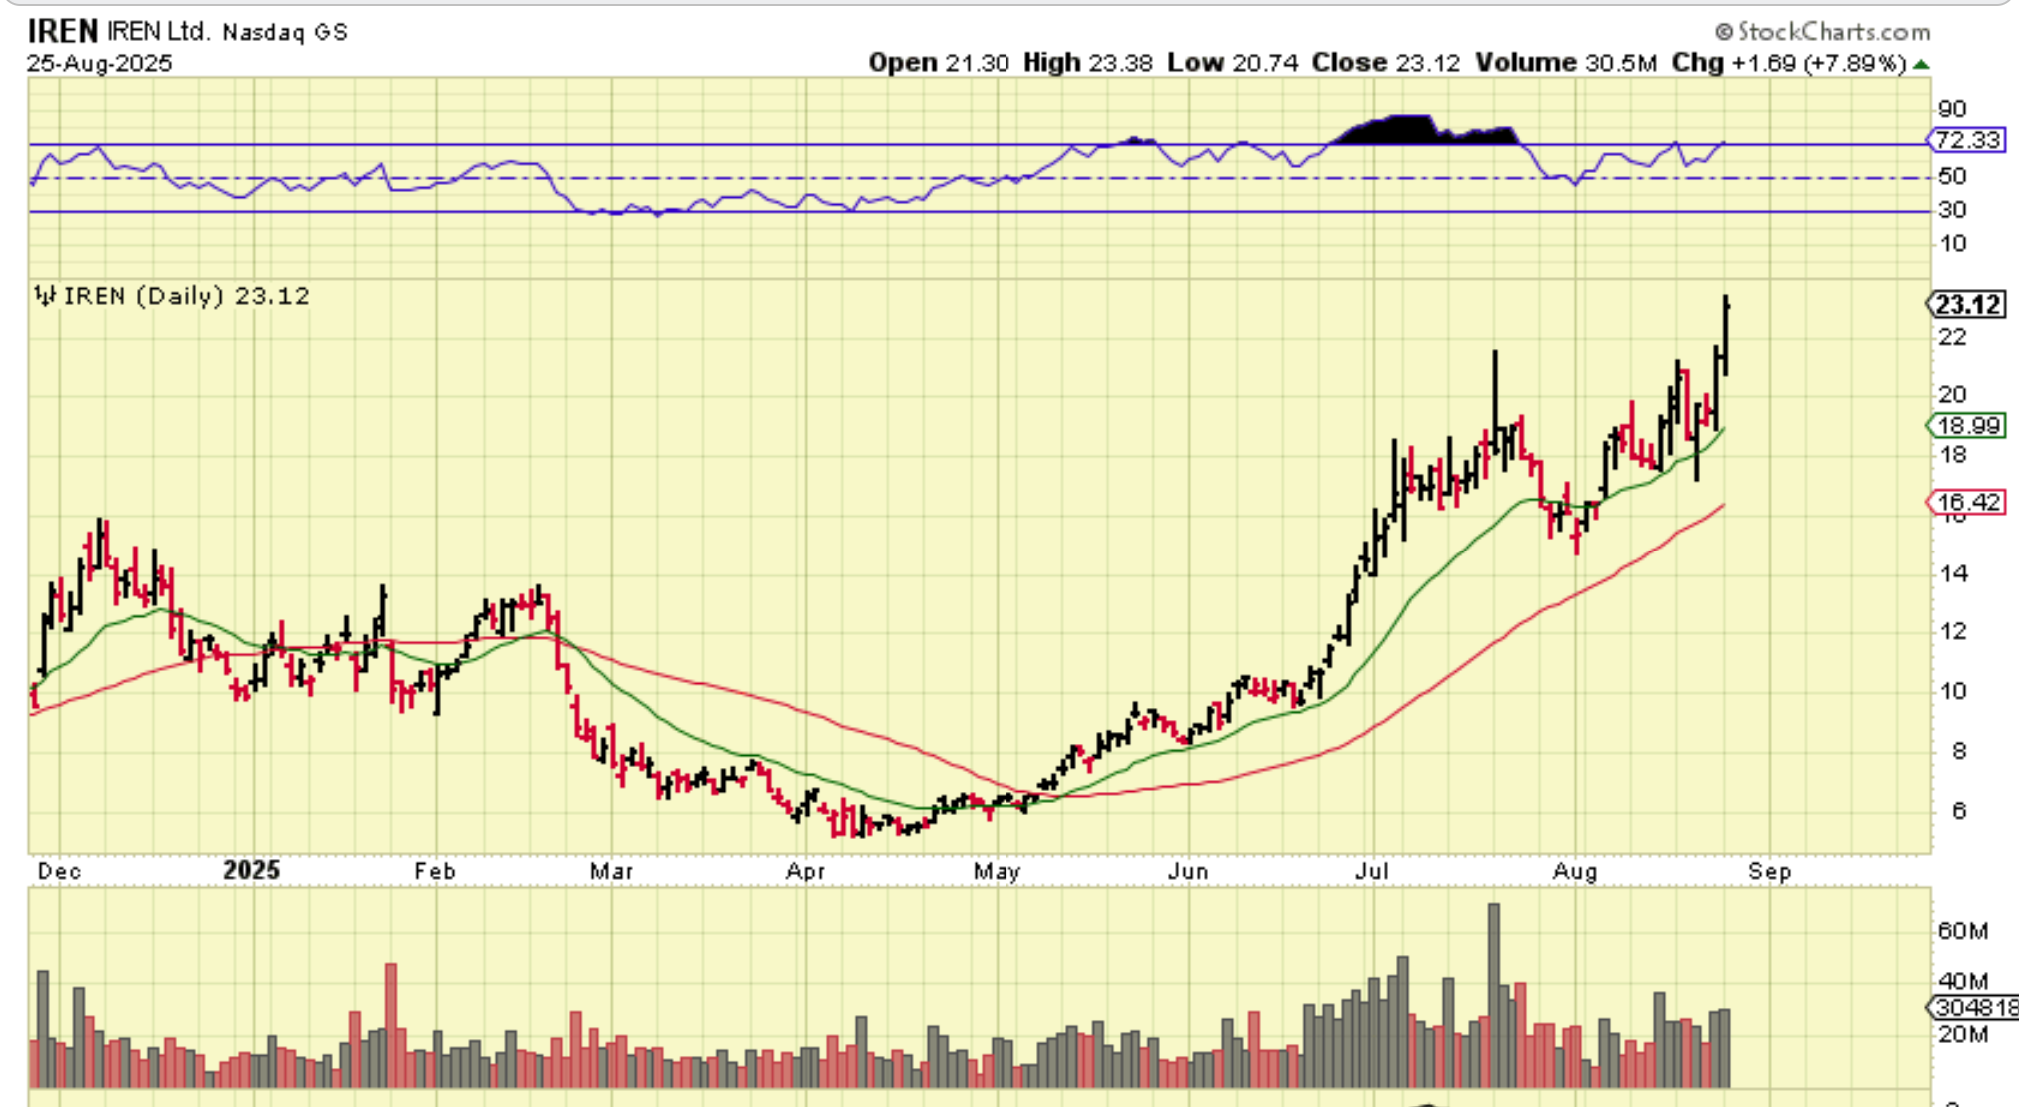Click the volume value tag beside 20M
Image resolution: width=2019 pixels, height=1107 pixels.
coord(1973,1007)
